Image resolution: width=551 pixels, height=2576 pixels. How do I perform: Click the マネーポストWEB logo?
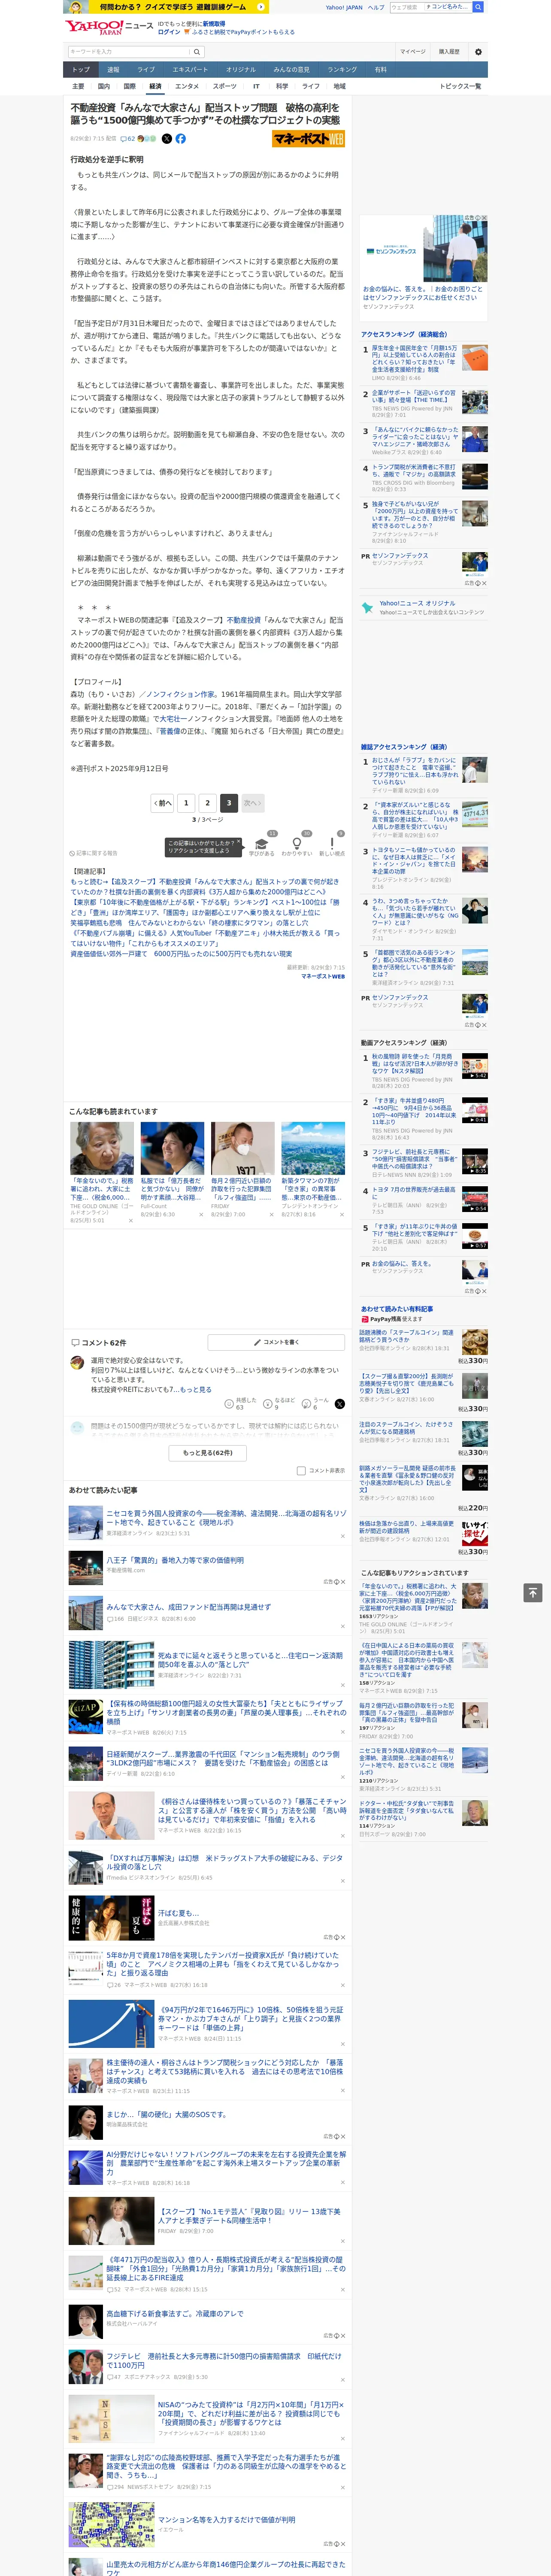308,139
